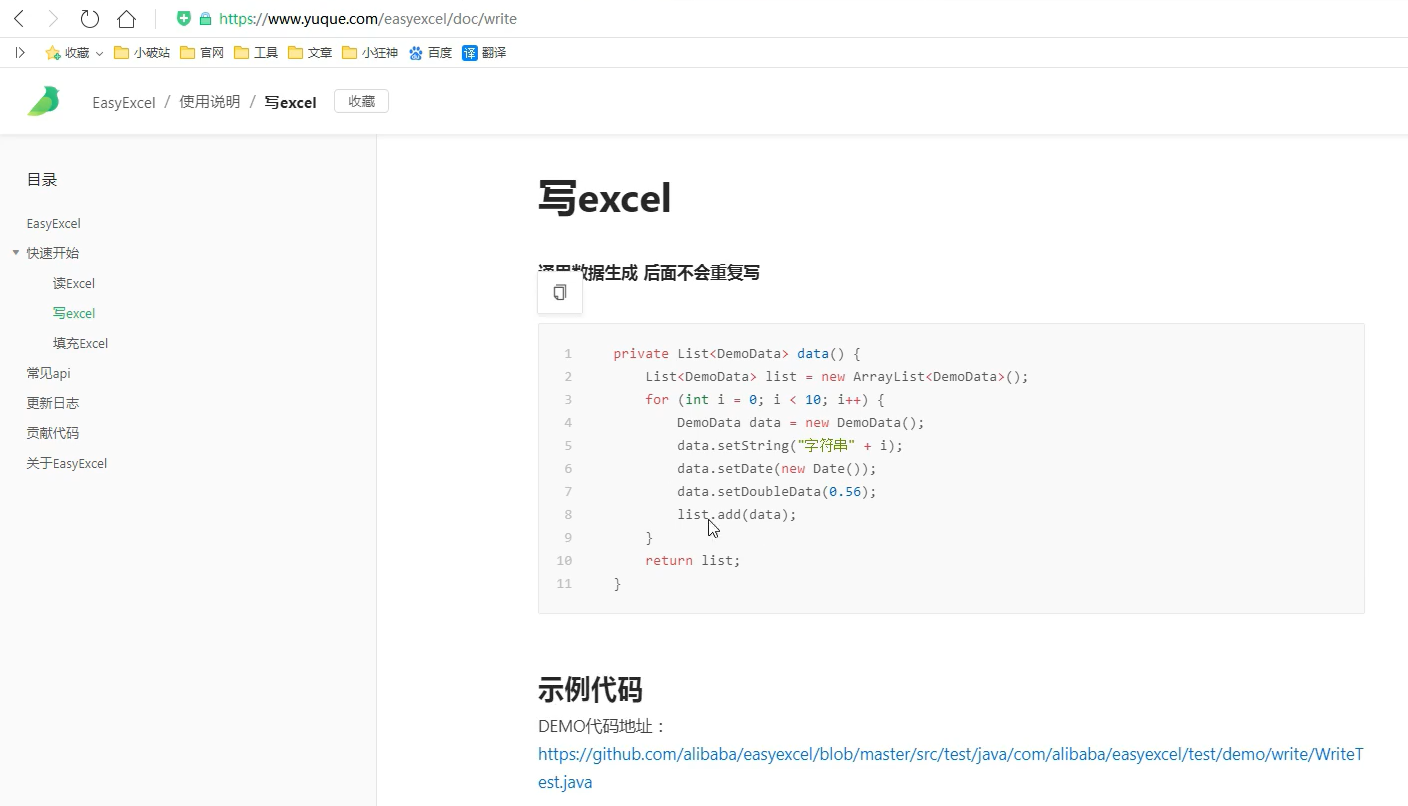Open 更新日志 in sidebar
The image size is (1408, 806).
[x=53, y=403]
